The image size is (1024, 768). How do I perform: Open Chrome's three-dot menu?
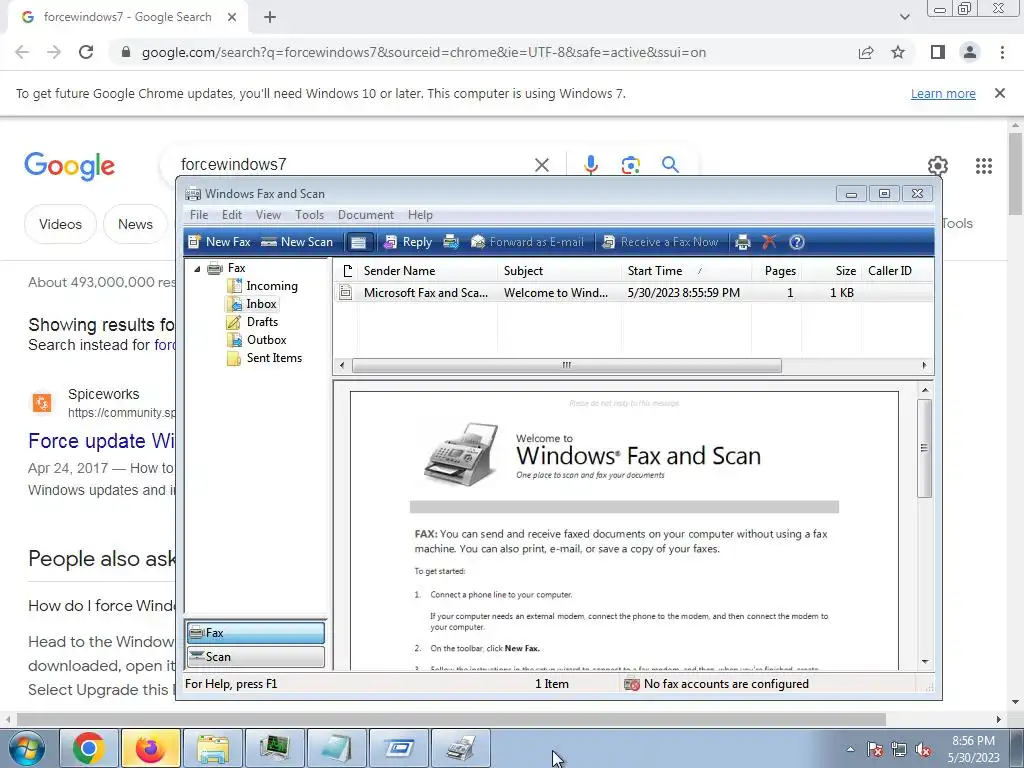coord(1002,52)
